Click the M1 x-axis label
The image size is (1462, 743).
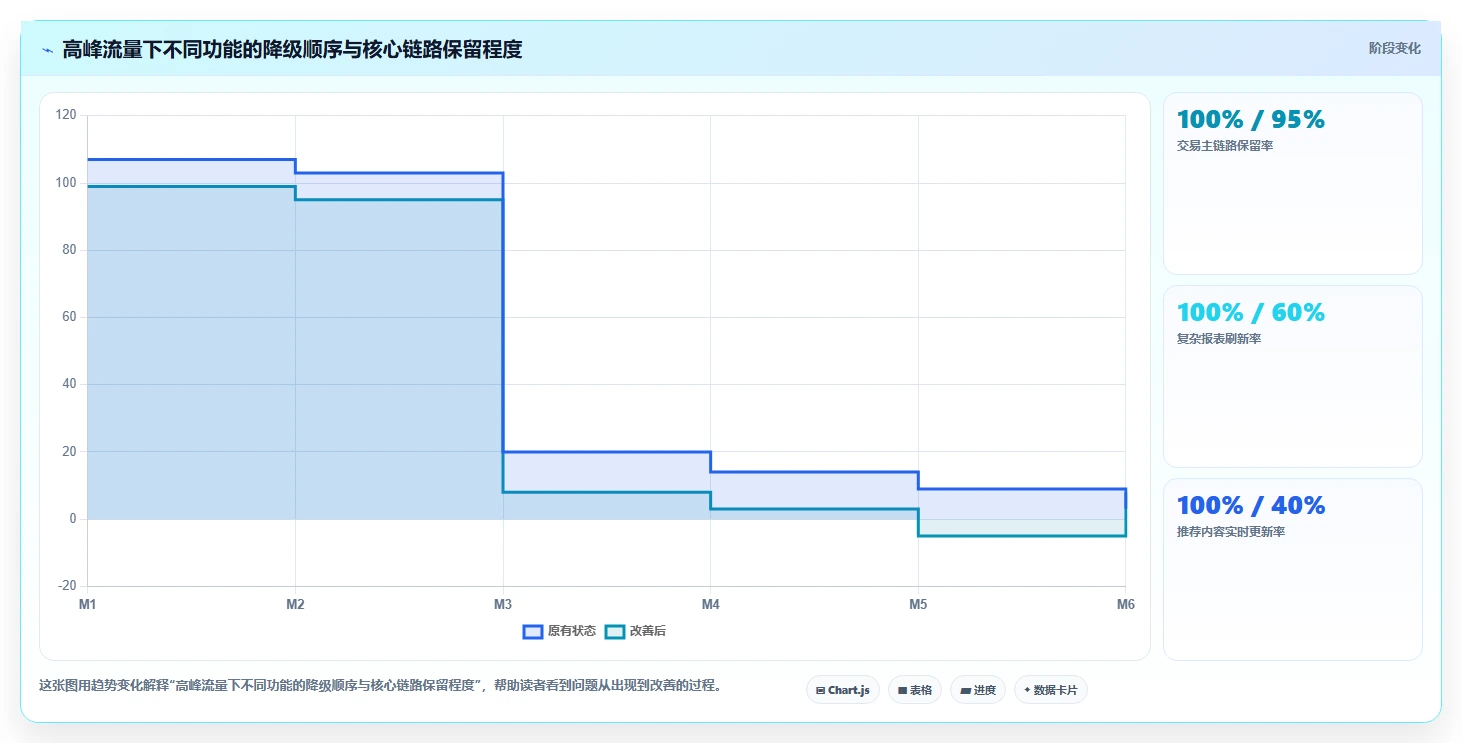click(87, 604)
